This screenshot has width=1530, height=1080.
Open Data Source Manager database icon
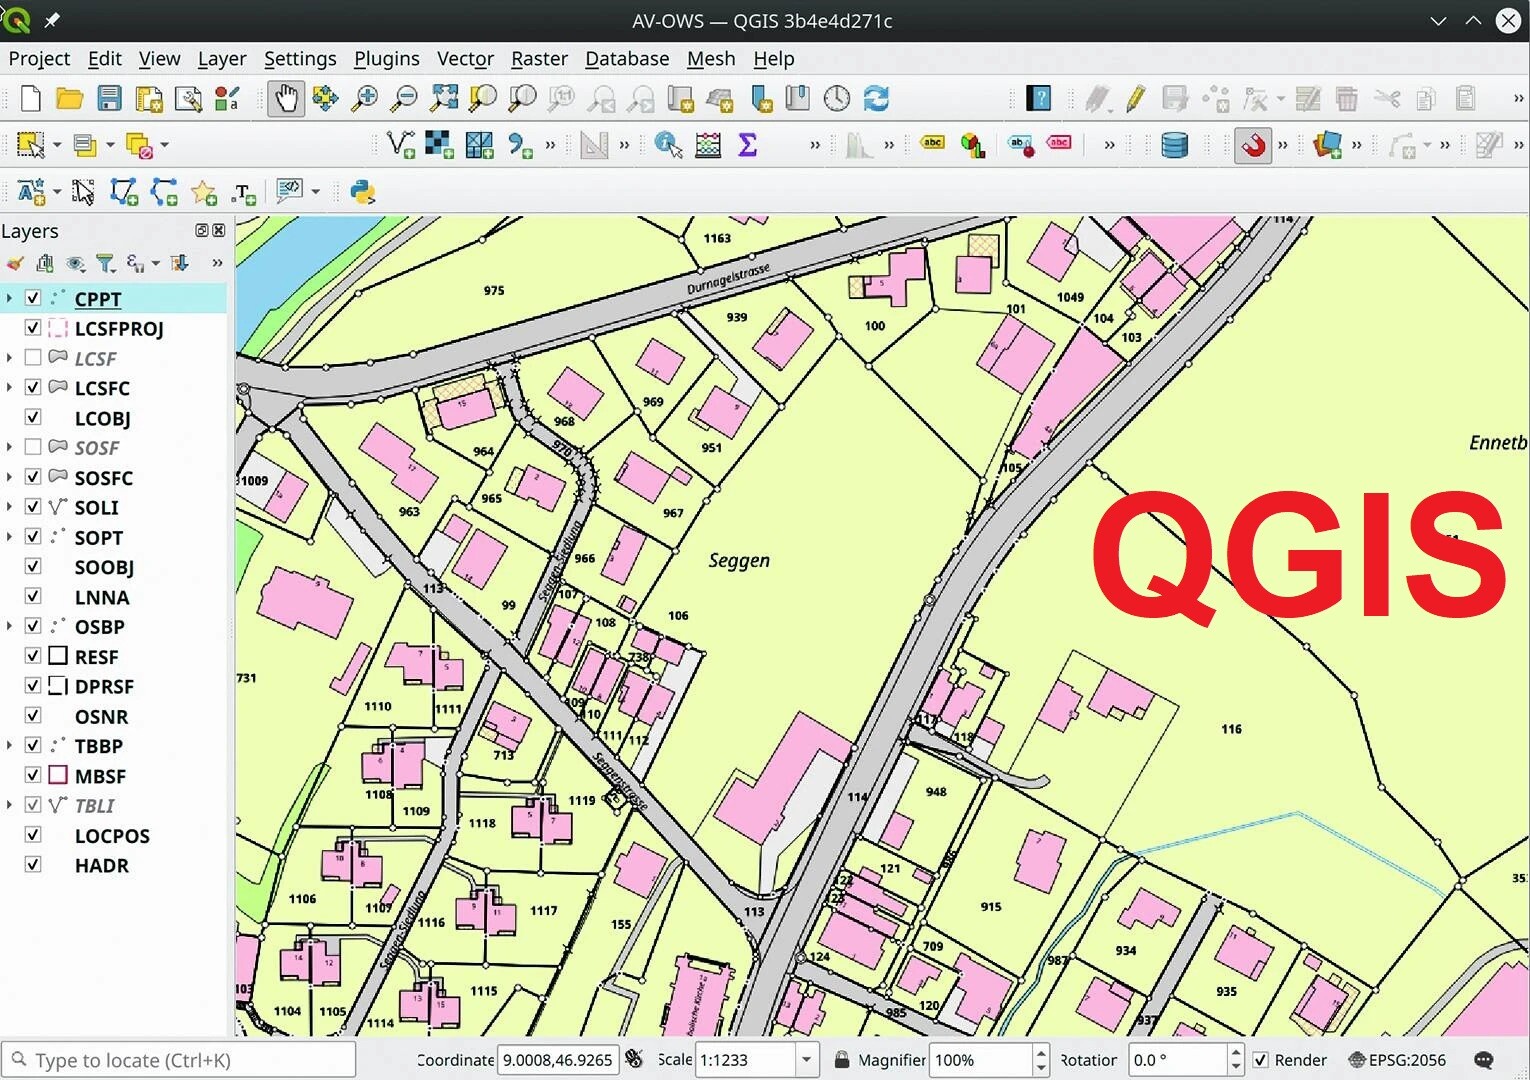point(1175,145)
